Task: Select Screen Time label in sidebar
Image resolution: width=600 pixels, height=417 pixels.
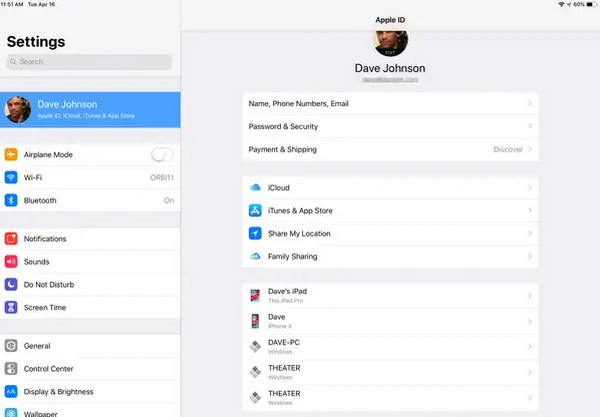Action: (45, 308)
